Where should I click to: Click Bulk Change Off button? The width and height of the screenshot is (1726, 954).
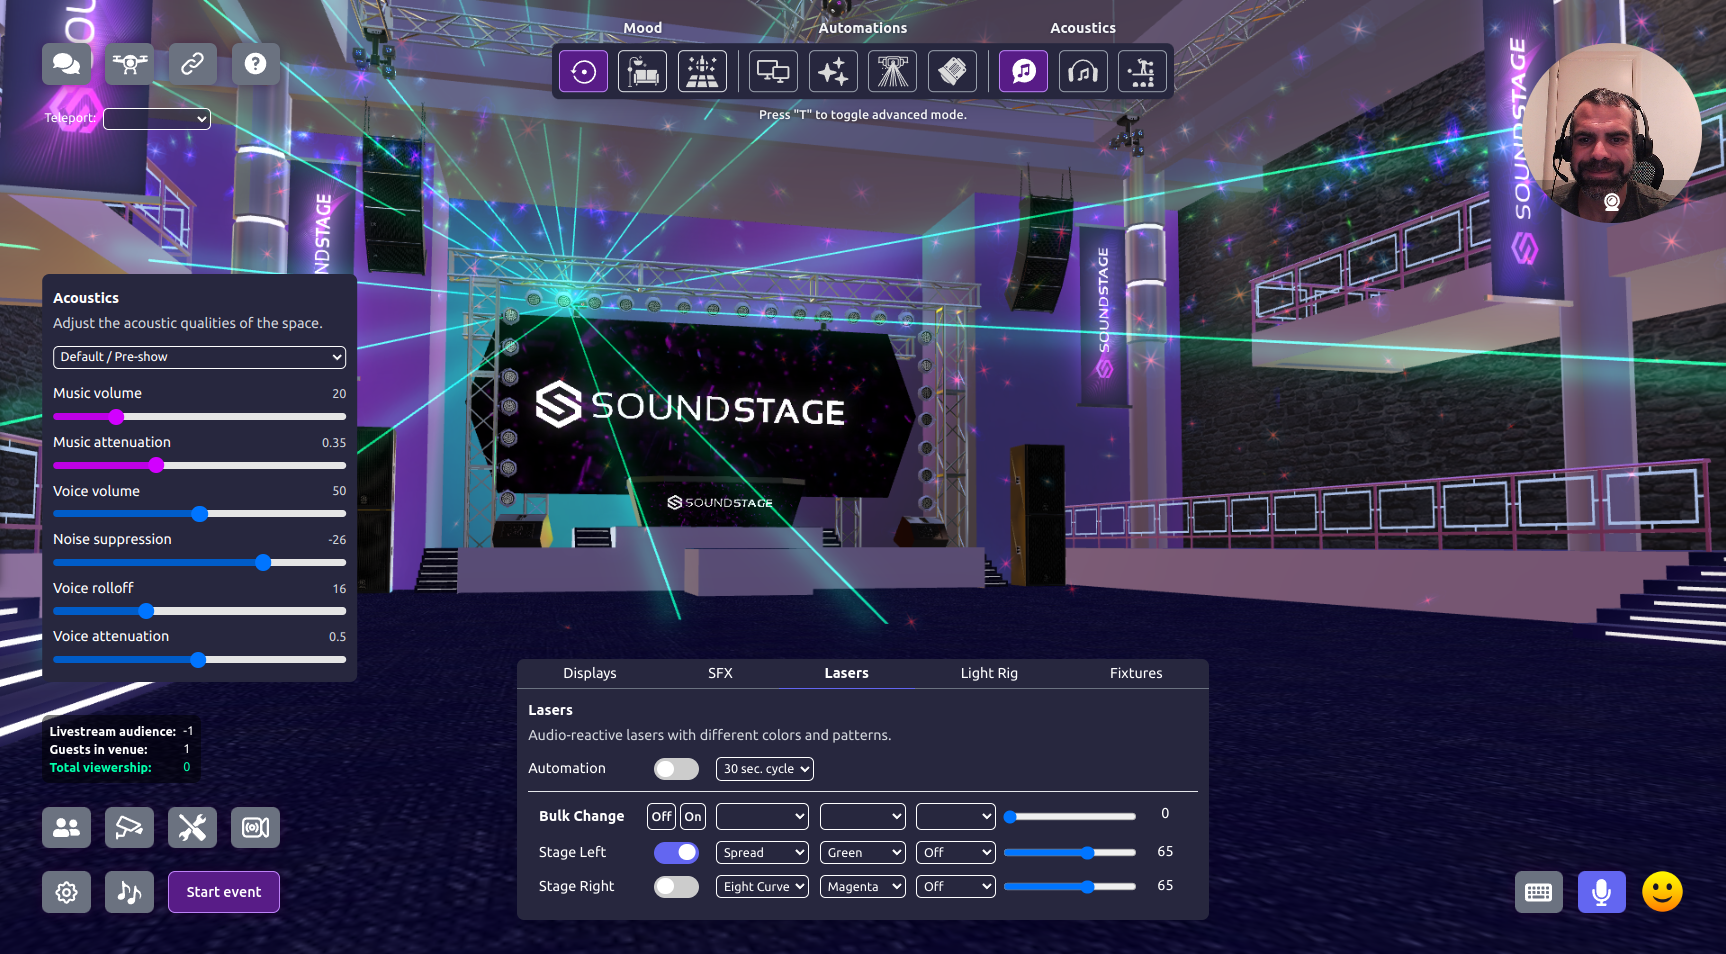(x=662, y=817)
